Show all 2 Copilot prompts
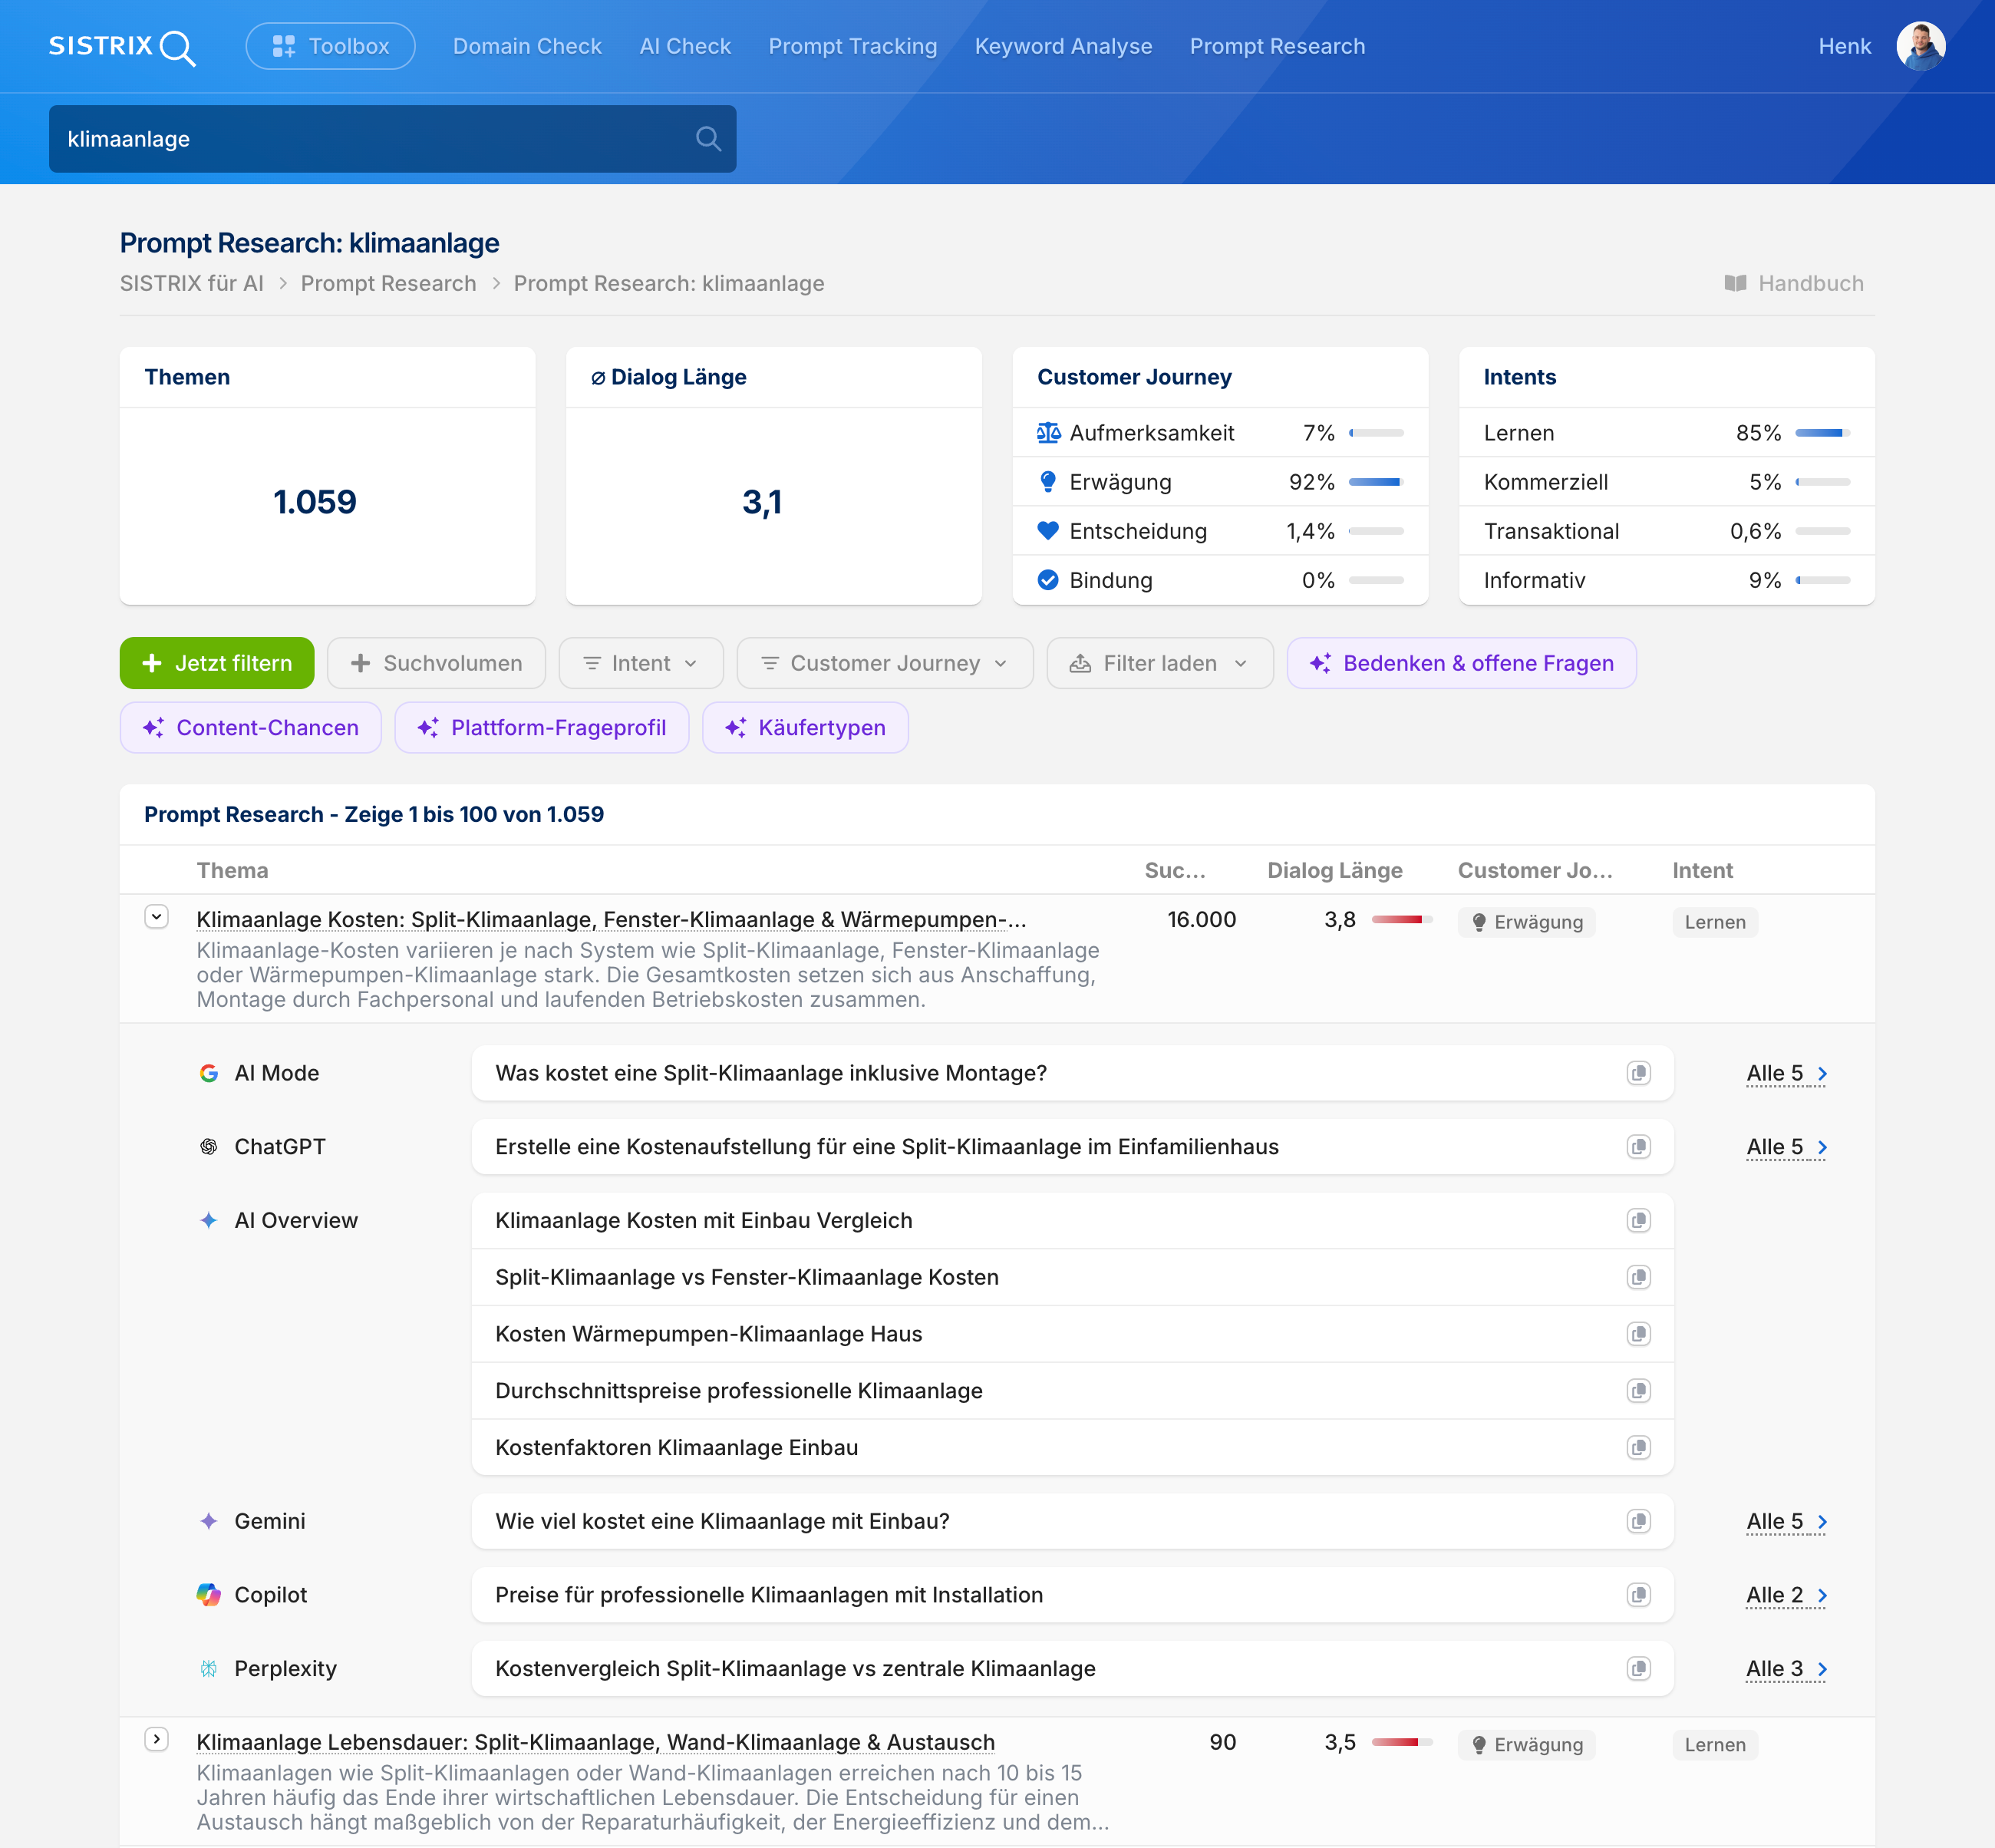 (1786, 1595)
